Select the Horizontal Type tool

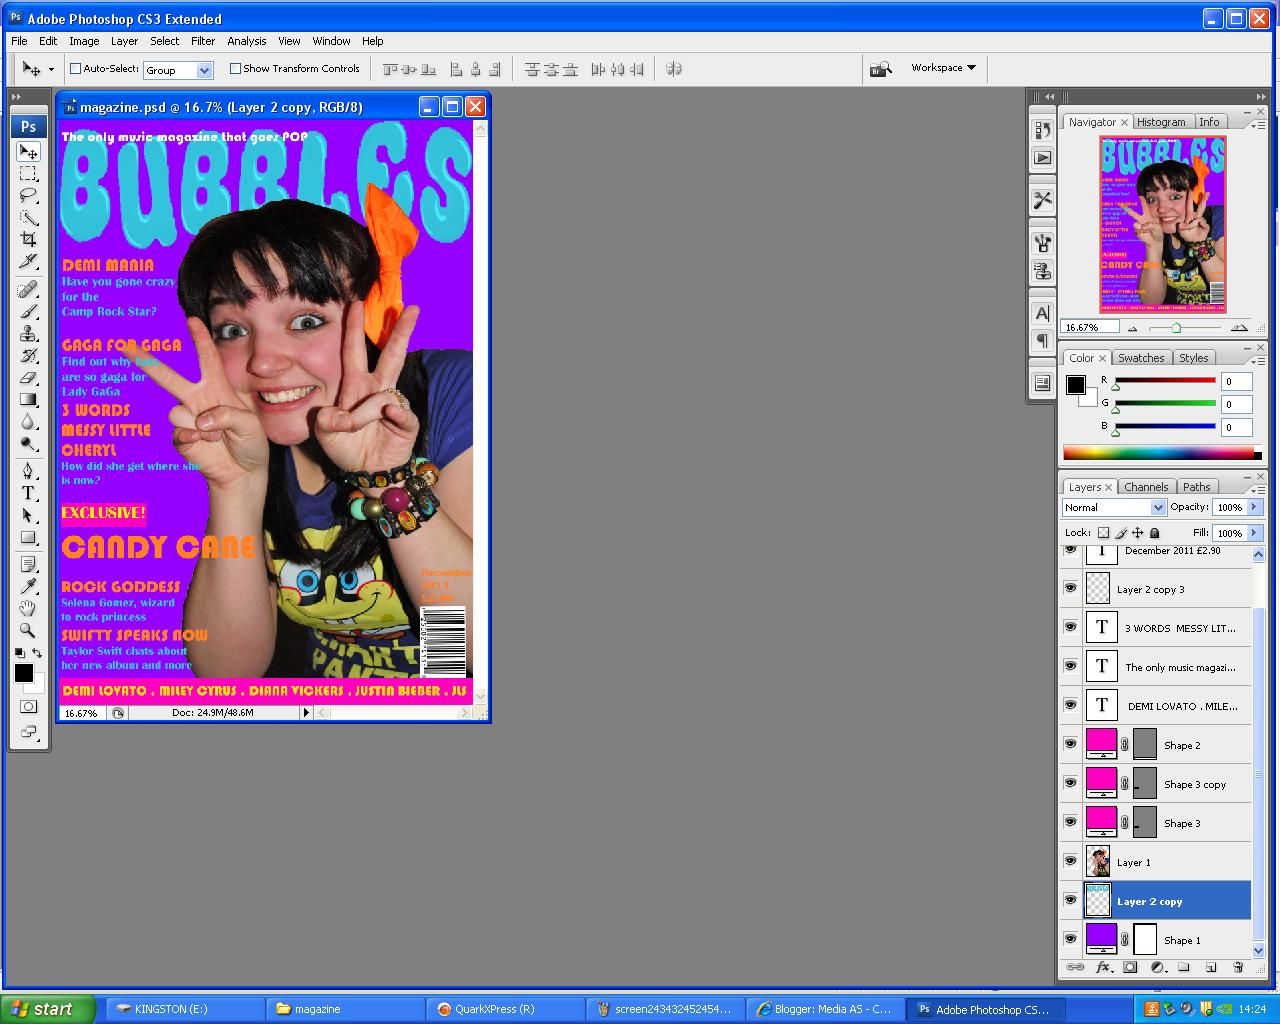28,493
